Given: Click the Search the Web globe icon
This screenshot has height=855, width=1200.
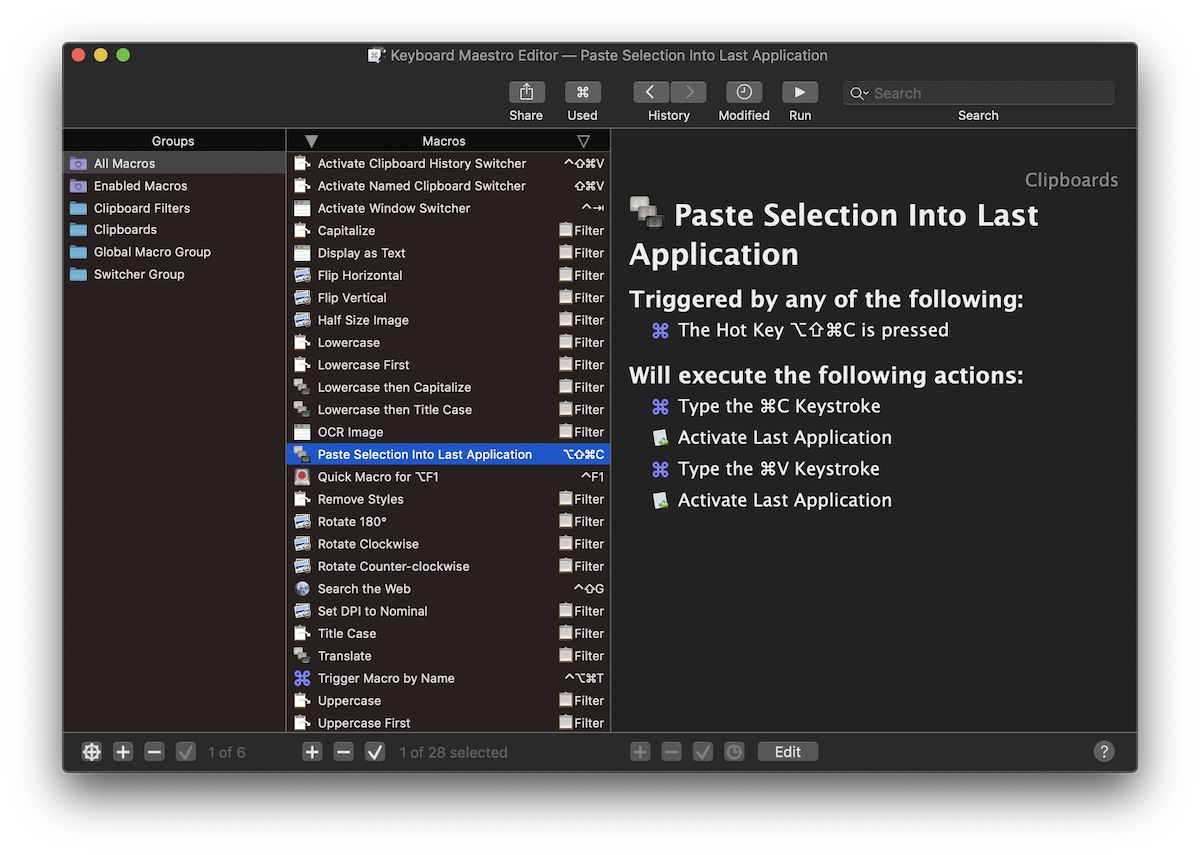Looking at the screenshot, I should (x=302, y=589).
